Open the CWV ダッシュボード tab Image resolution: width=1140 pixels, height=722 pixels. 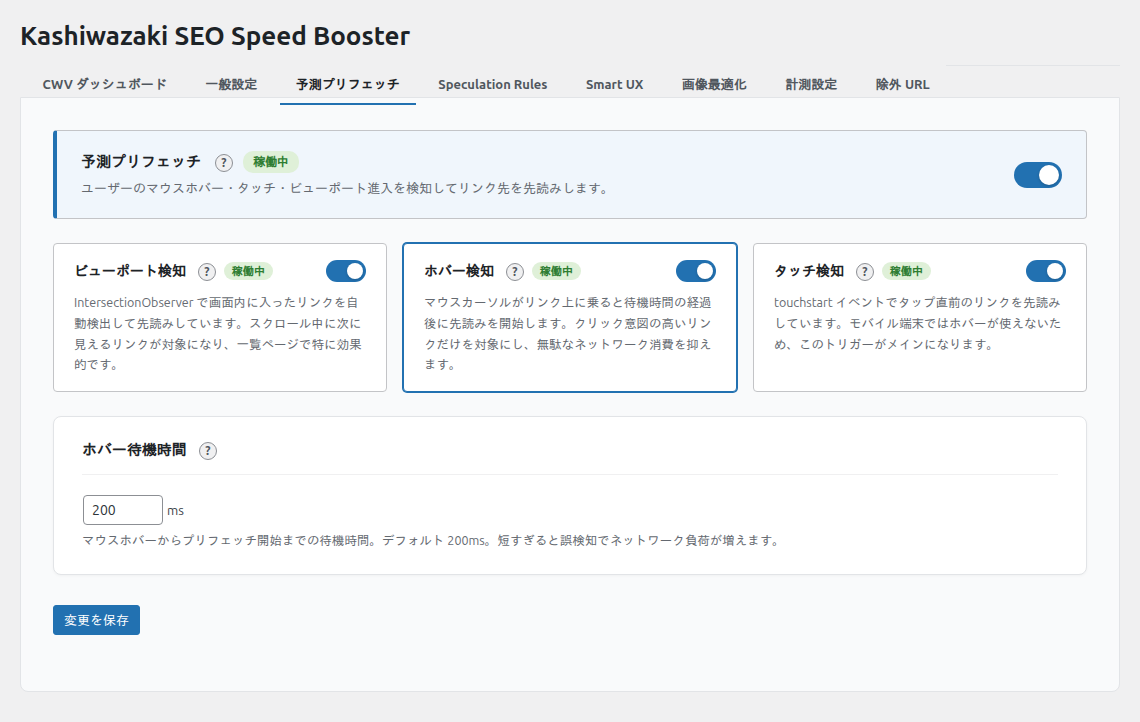pyautogui.click(x=104, y=84)
